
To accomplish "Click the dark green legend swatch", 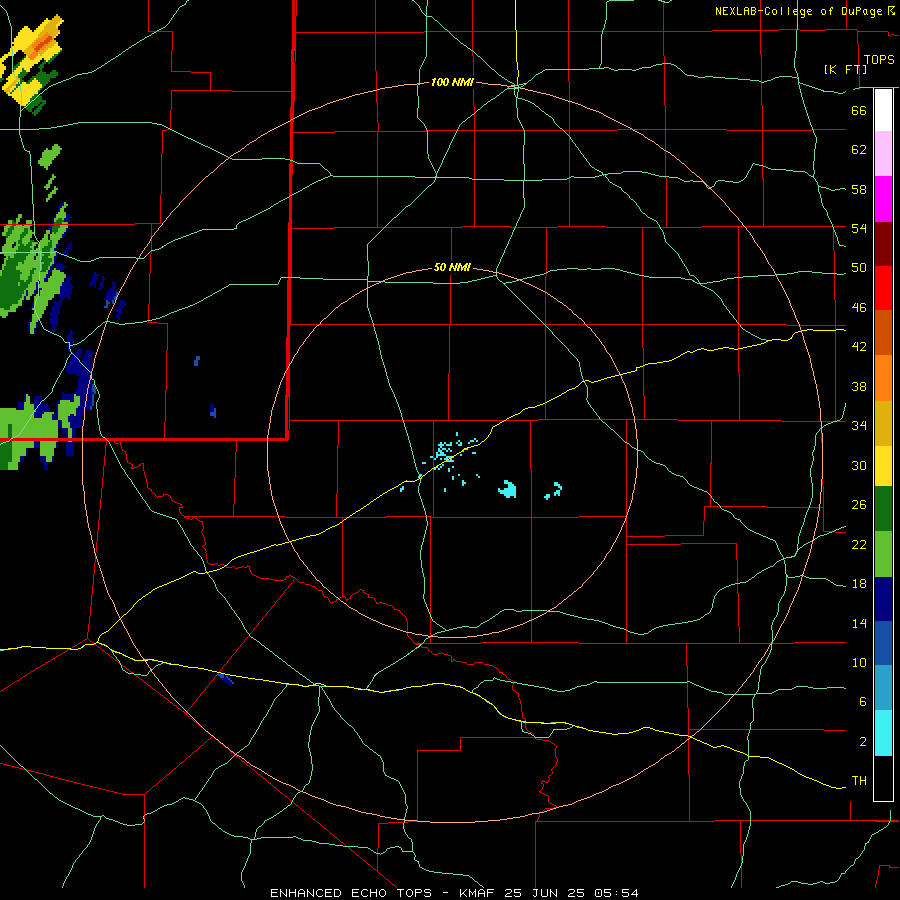I will pyautogui.click(x=883, y=509).
